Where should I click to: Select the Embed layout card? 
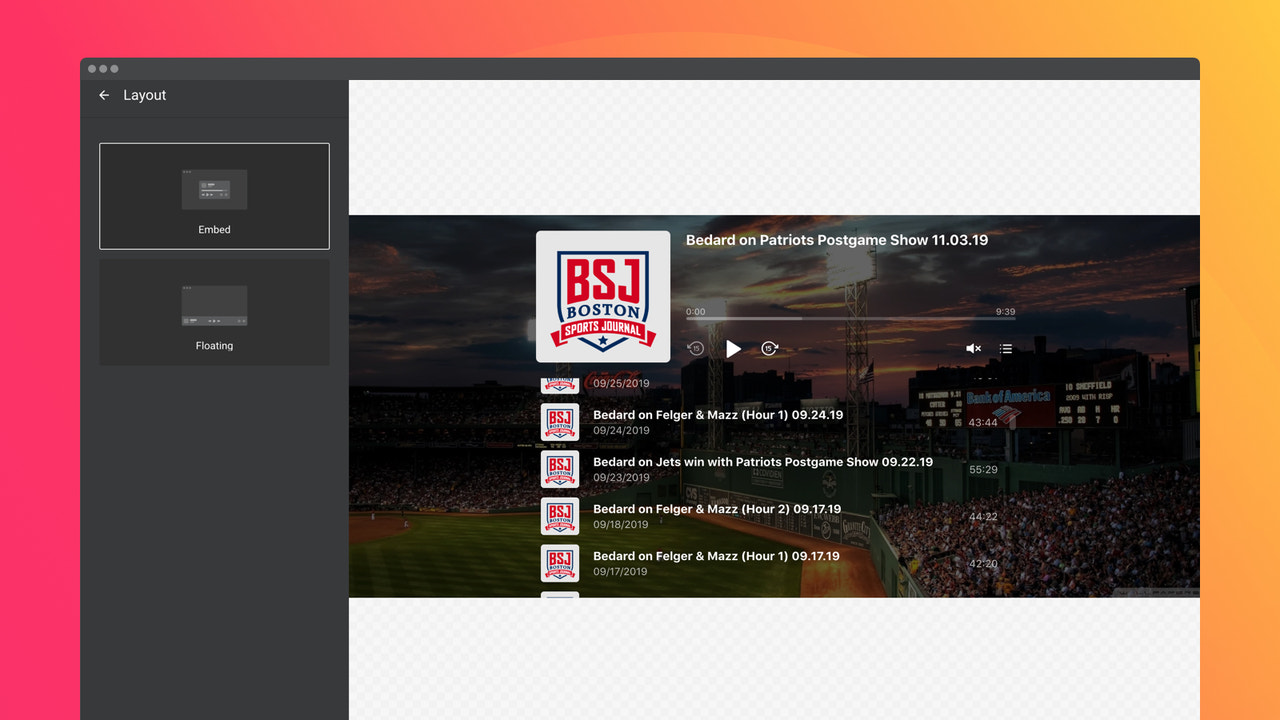pos(214,196)
